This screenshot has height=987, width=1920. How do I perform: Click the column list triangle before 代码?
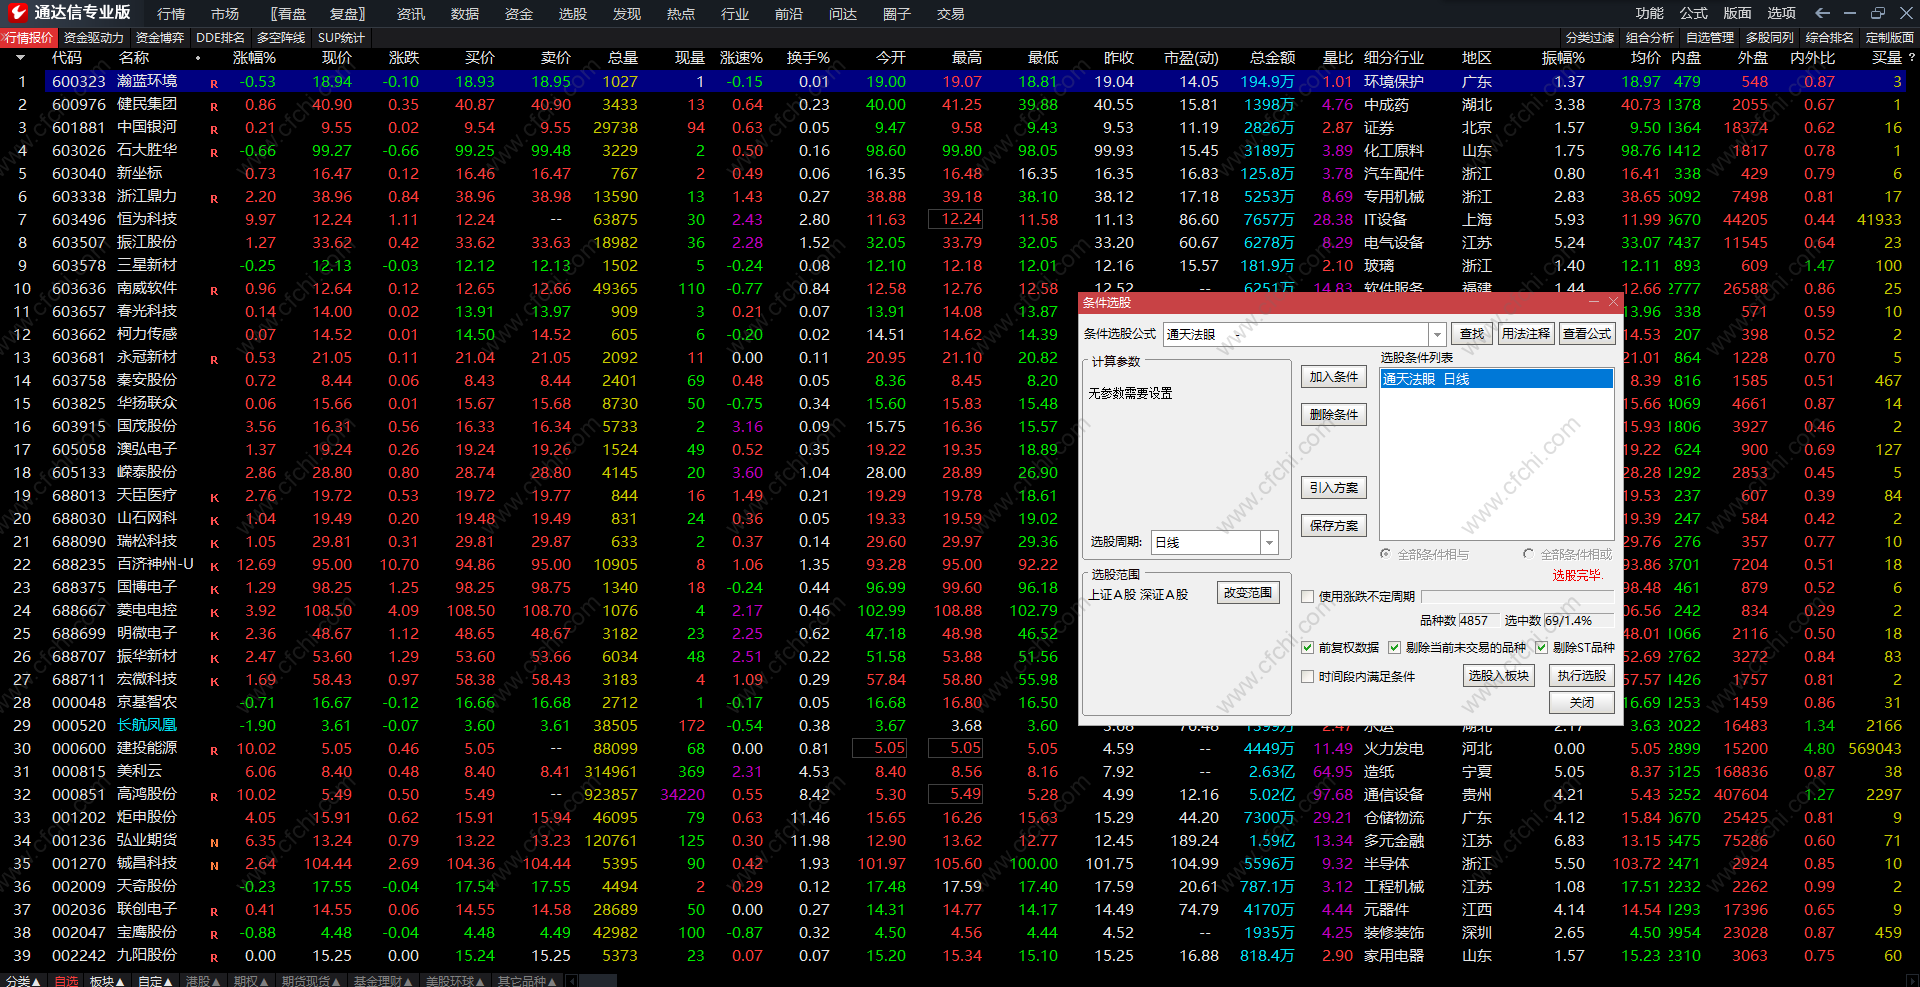tap(19, 58)
